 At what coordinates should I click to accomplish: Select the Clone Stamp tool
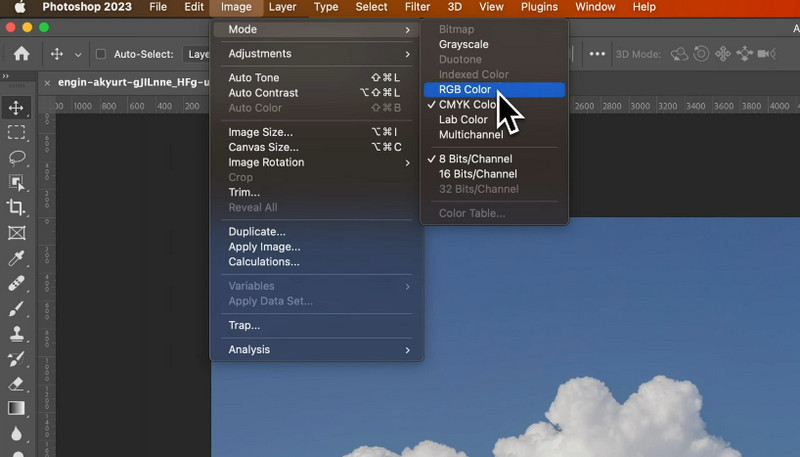(x=16, y=334)
